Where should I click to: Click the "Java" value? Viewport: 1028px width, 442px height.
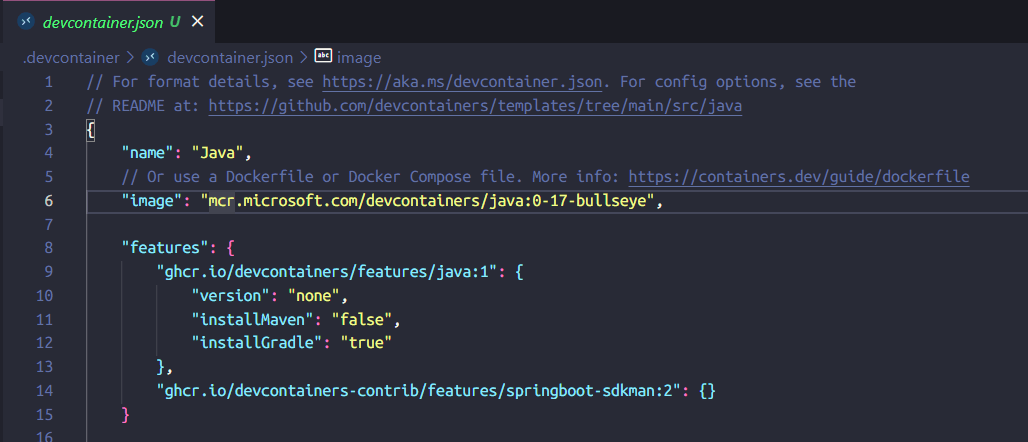pyautogui.click(x=217, y=153)
